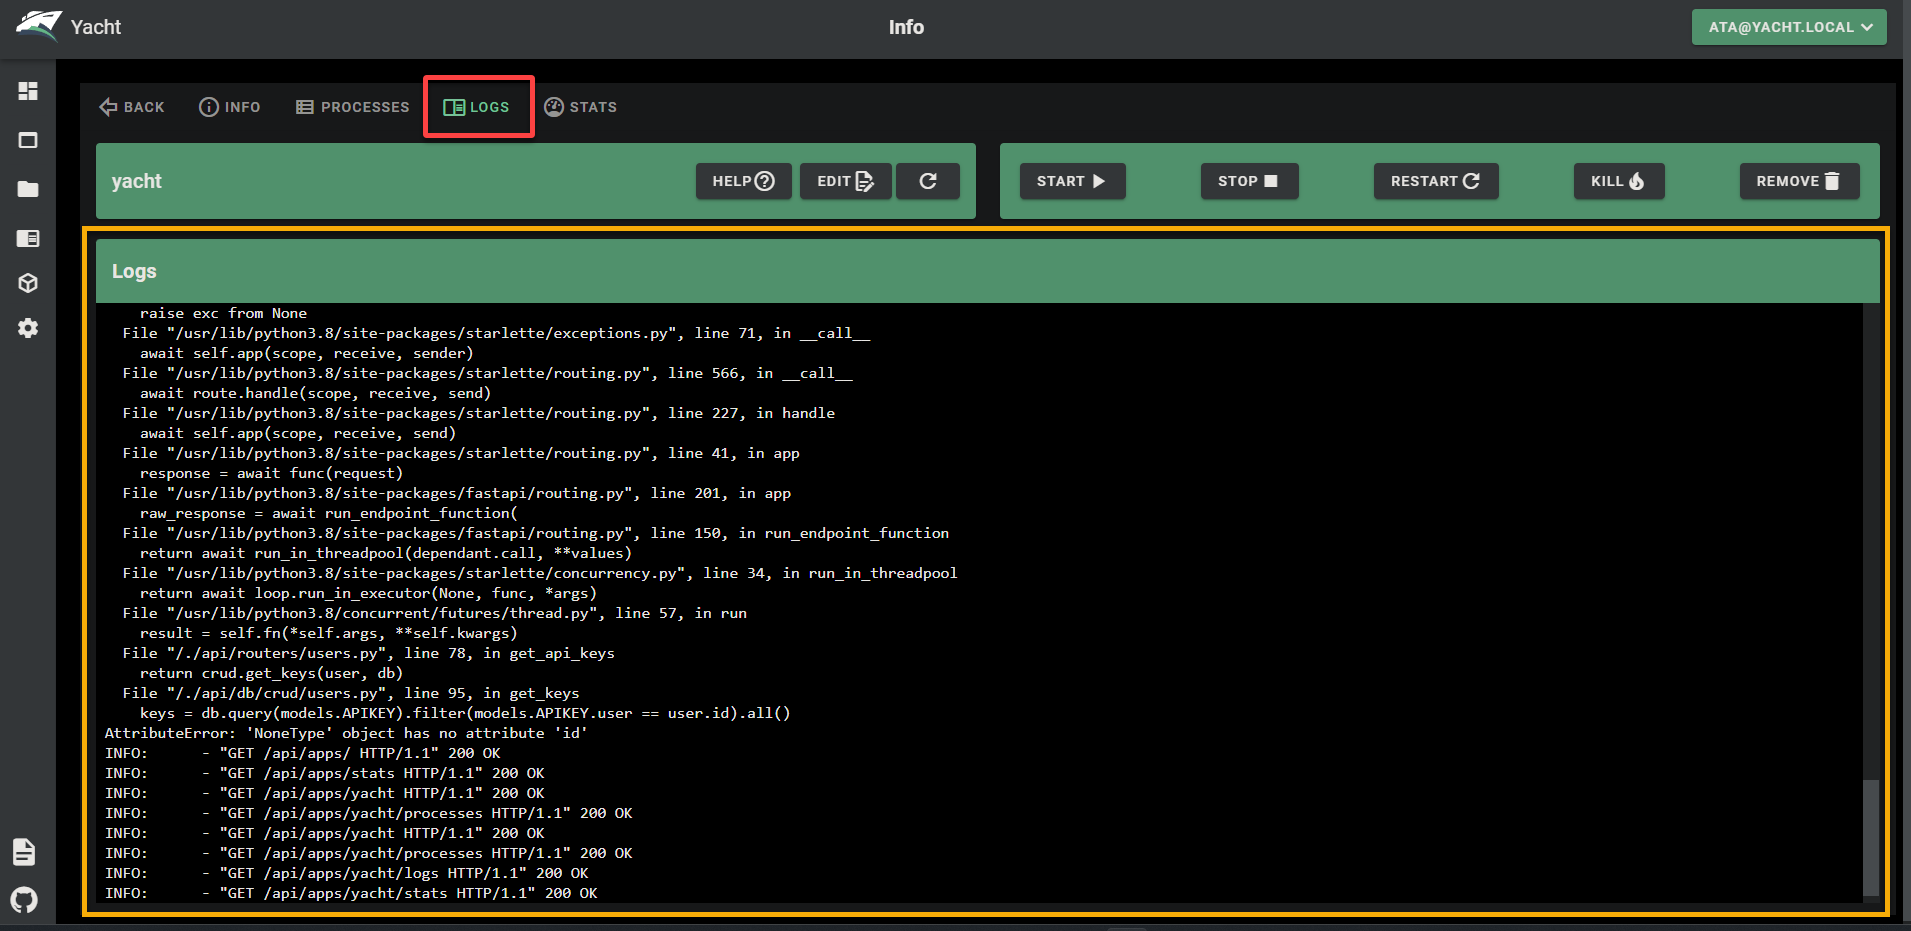This screenshot has height=931, width=1911.
Task: Switch to the Info tab
Action: [x=230, y=107]
